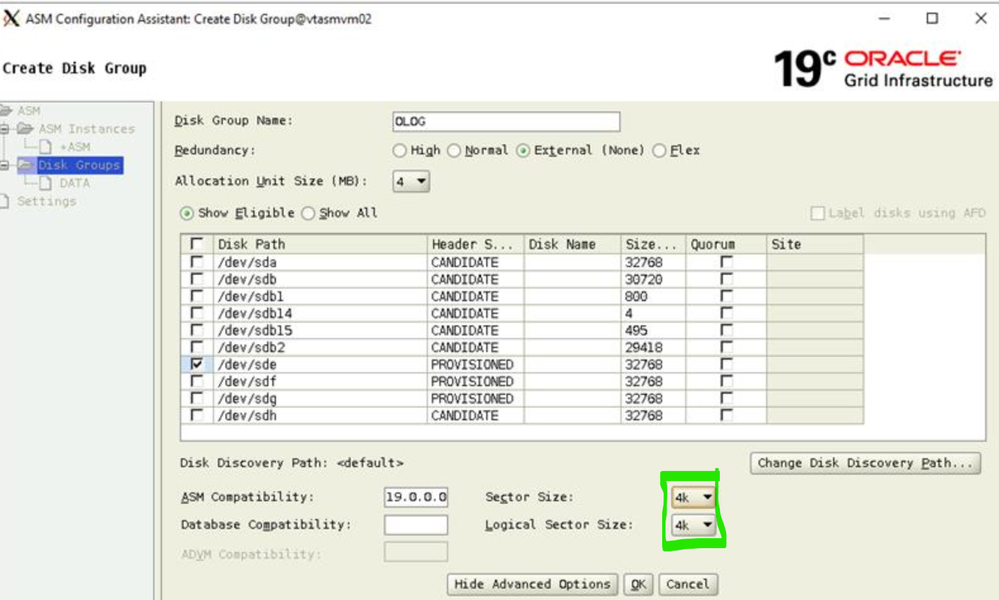
Task: Check the /dev/sdb1 disk checkbox
Action: coord(197,296)
